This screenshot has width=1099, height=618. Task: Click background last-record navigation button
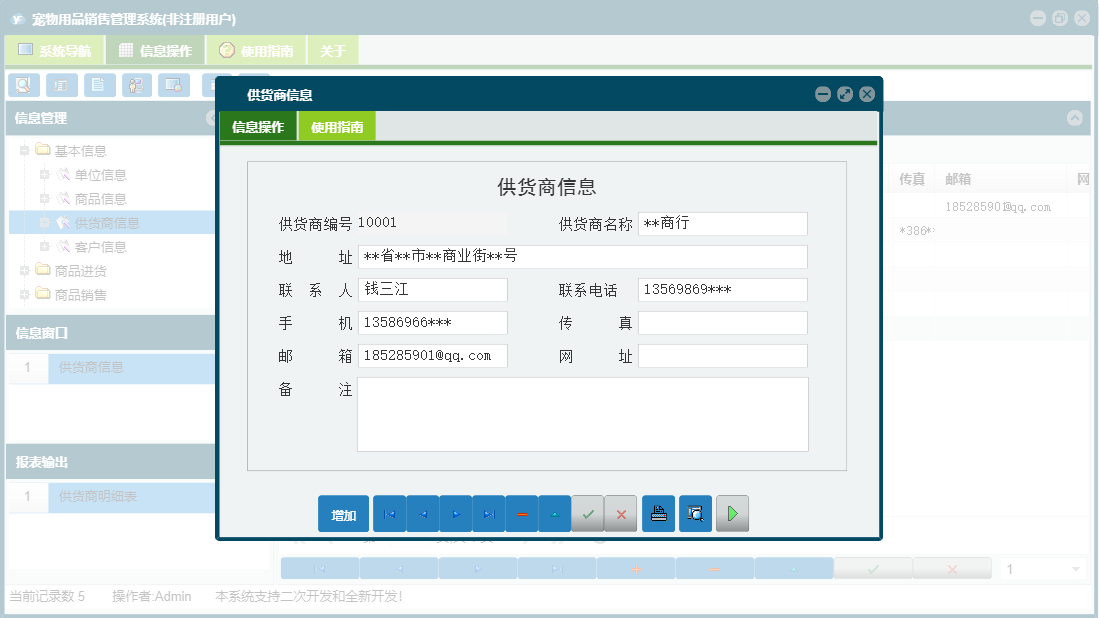pyautogui.click(x=557, y=569)
